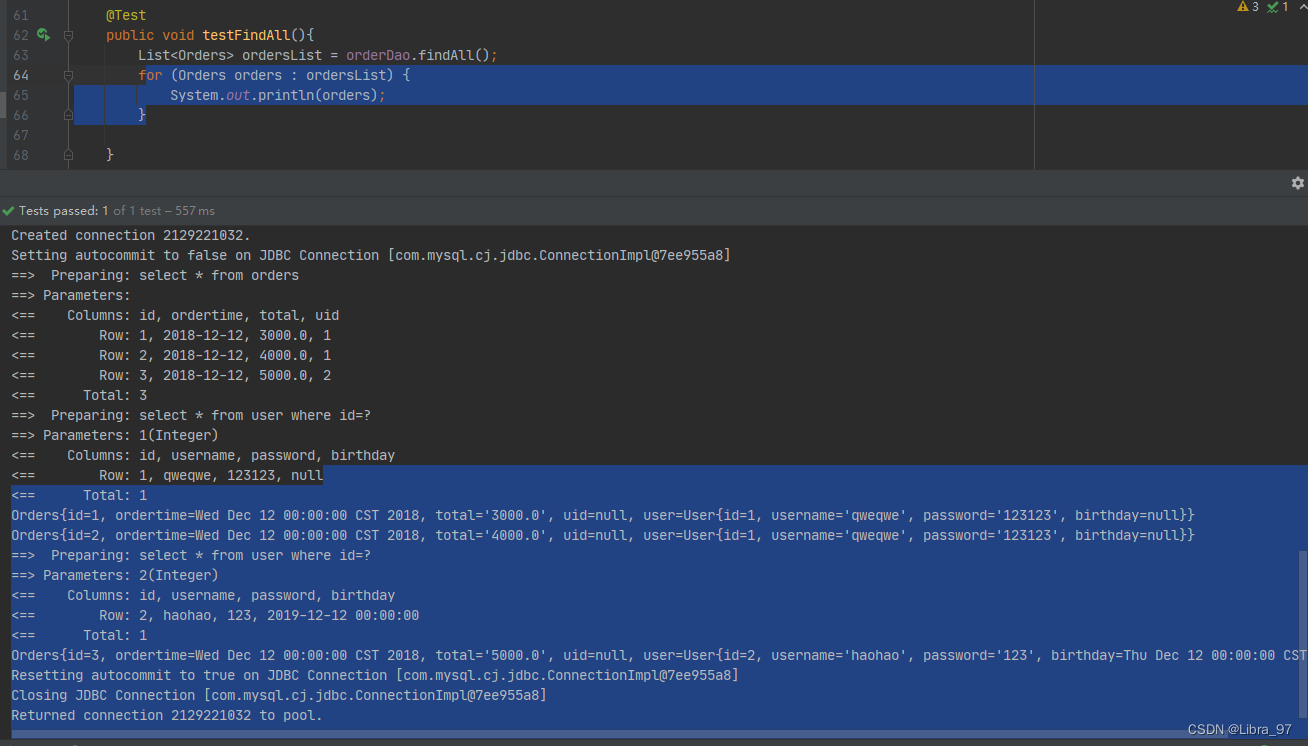Image resolution: width=1308 pixels, height=746 pixels.
Task: Click row '1, qweqwe, 123123, null'
Action: tap(167, 475)
